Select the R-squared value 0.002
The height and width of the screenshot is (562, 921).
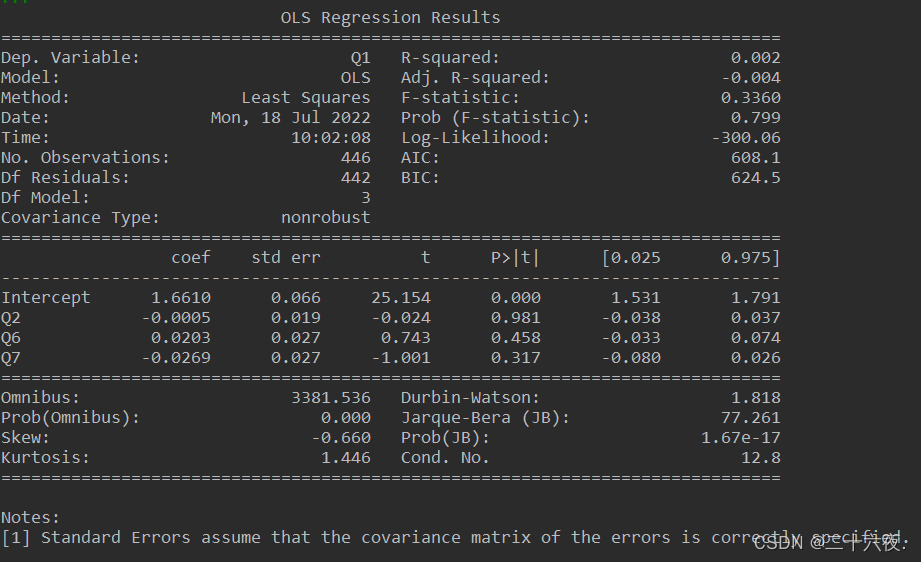tap(755, 58)
